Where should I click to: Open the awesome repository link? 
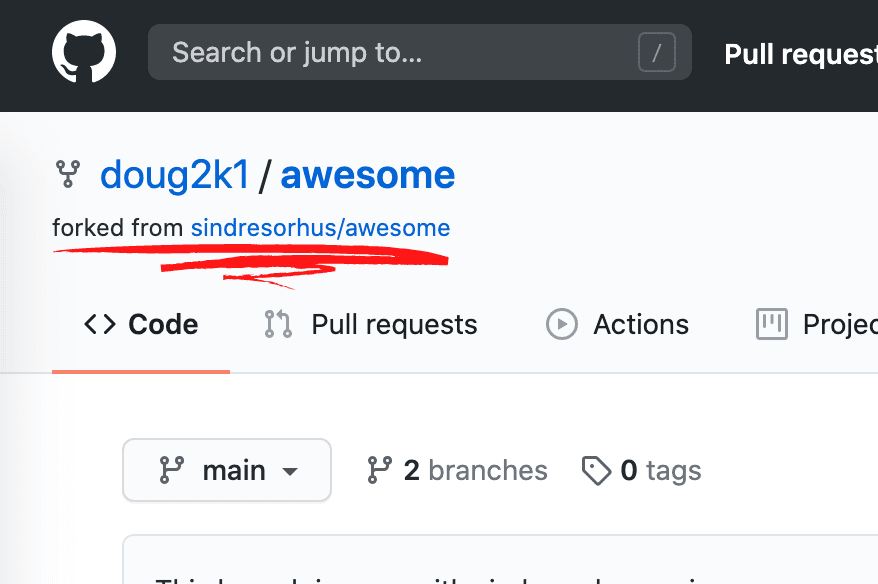click(x=367, y=175)
